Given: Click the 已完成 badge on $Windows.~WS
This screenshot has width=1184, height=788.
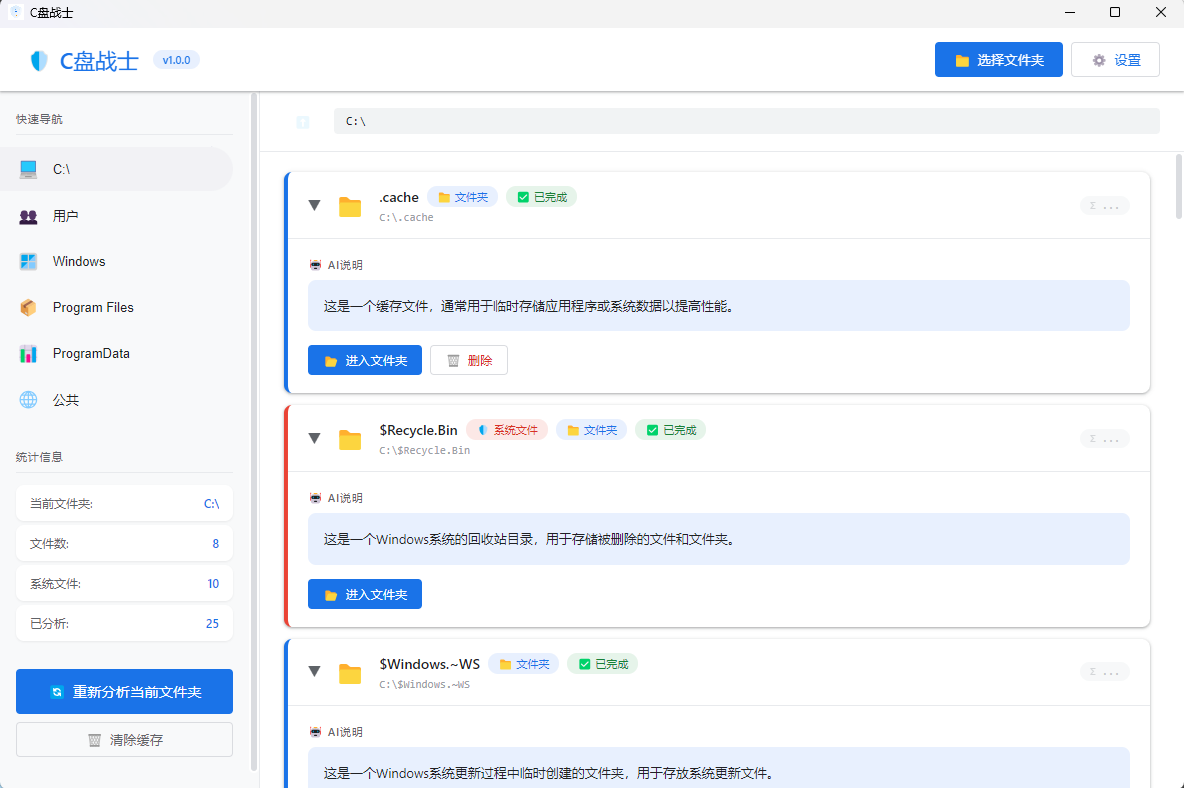Looking at the screenshot, I should [x=603, y=664].
